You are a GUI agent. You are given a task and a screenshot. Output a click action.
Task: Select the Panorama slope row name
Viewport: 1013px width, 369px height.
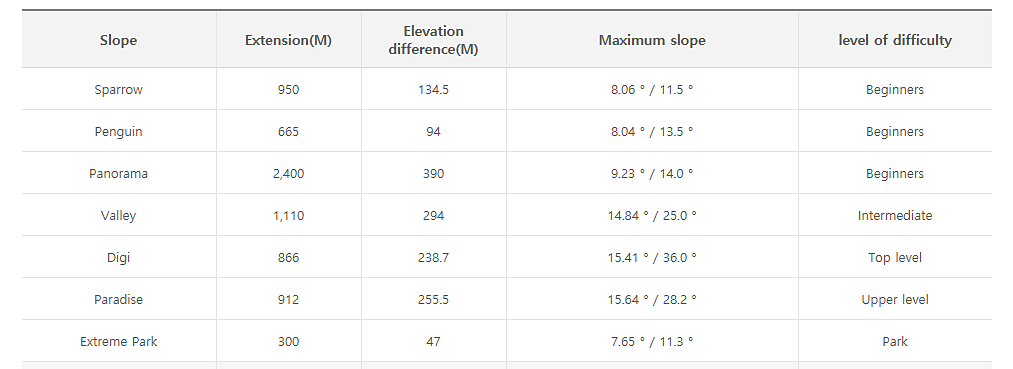(x=118, y=174)
